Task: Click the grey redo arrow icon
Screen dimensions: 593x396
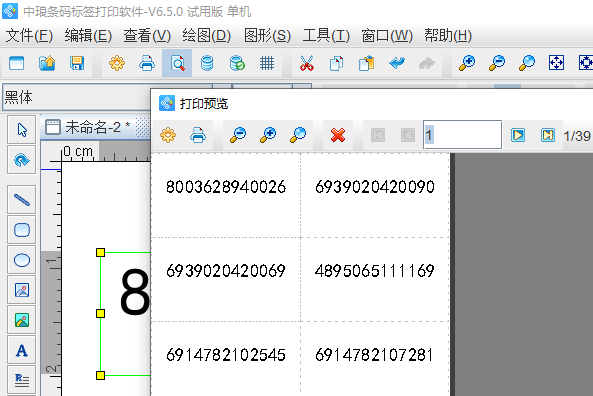Action: click(x=427, y=63)
